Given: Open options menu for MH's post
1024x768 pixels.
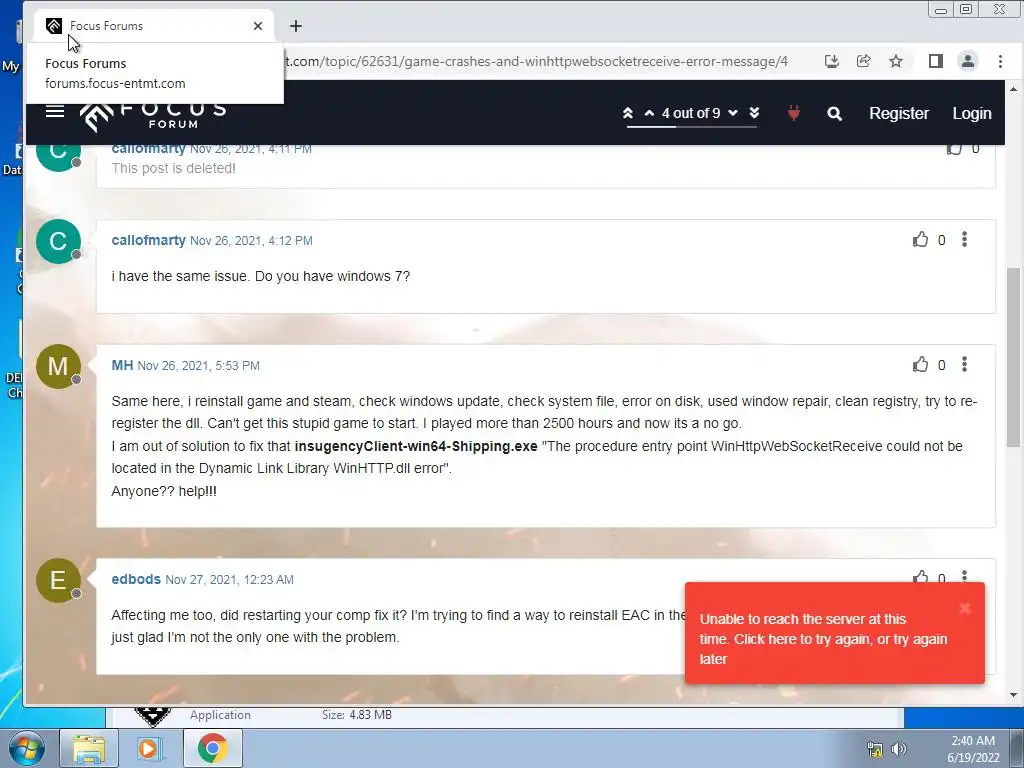Looking at the screenshot, I should (965, 364).
